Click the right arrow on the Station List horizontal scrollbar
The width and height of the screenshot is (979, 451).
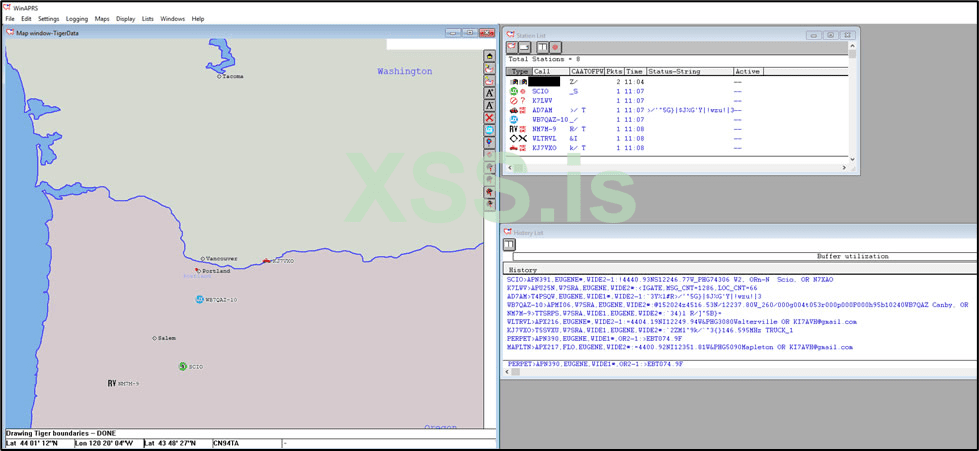[844, 167]
